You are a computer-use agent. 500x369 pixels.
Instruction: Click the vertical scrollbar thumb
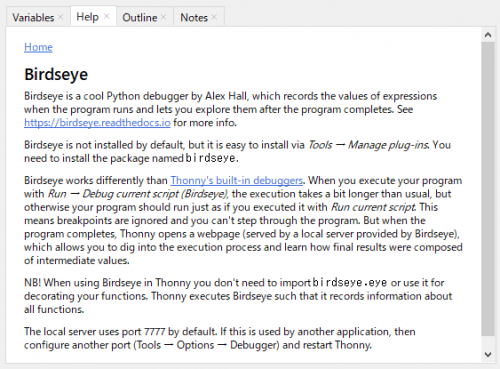coord(488,189)
